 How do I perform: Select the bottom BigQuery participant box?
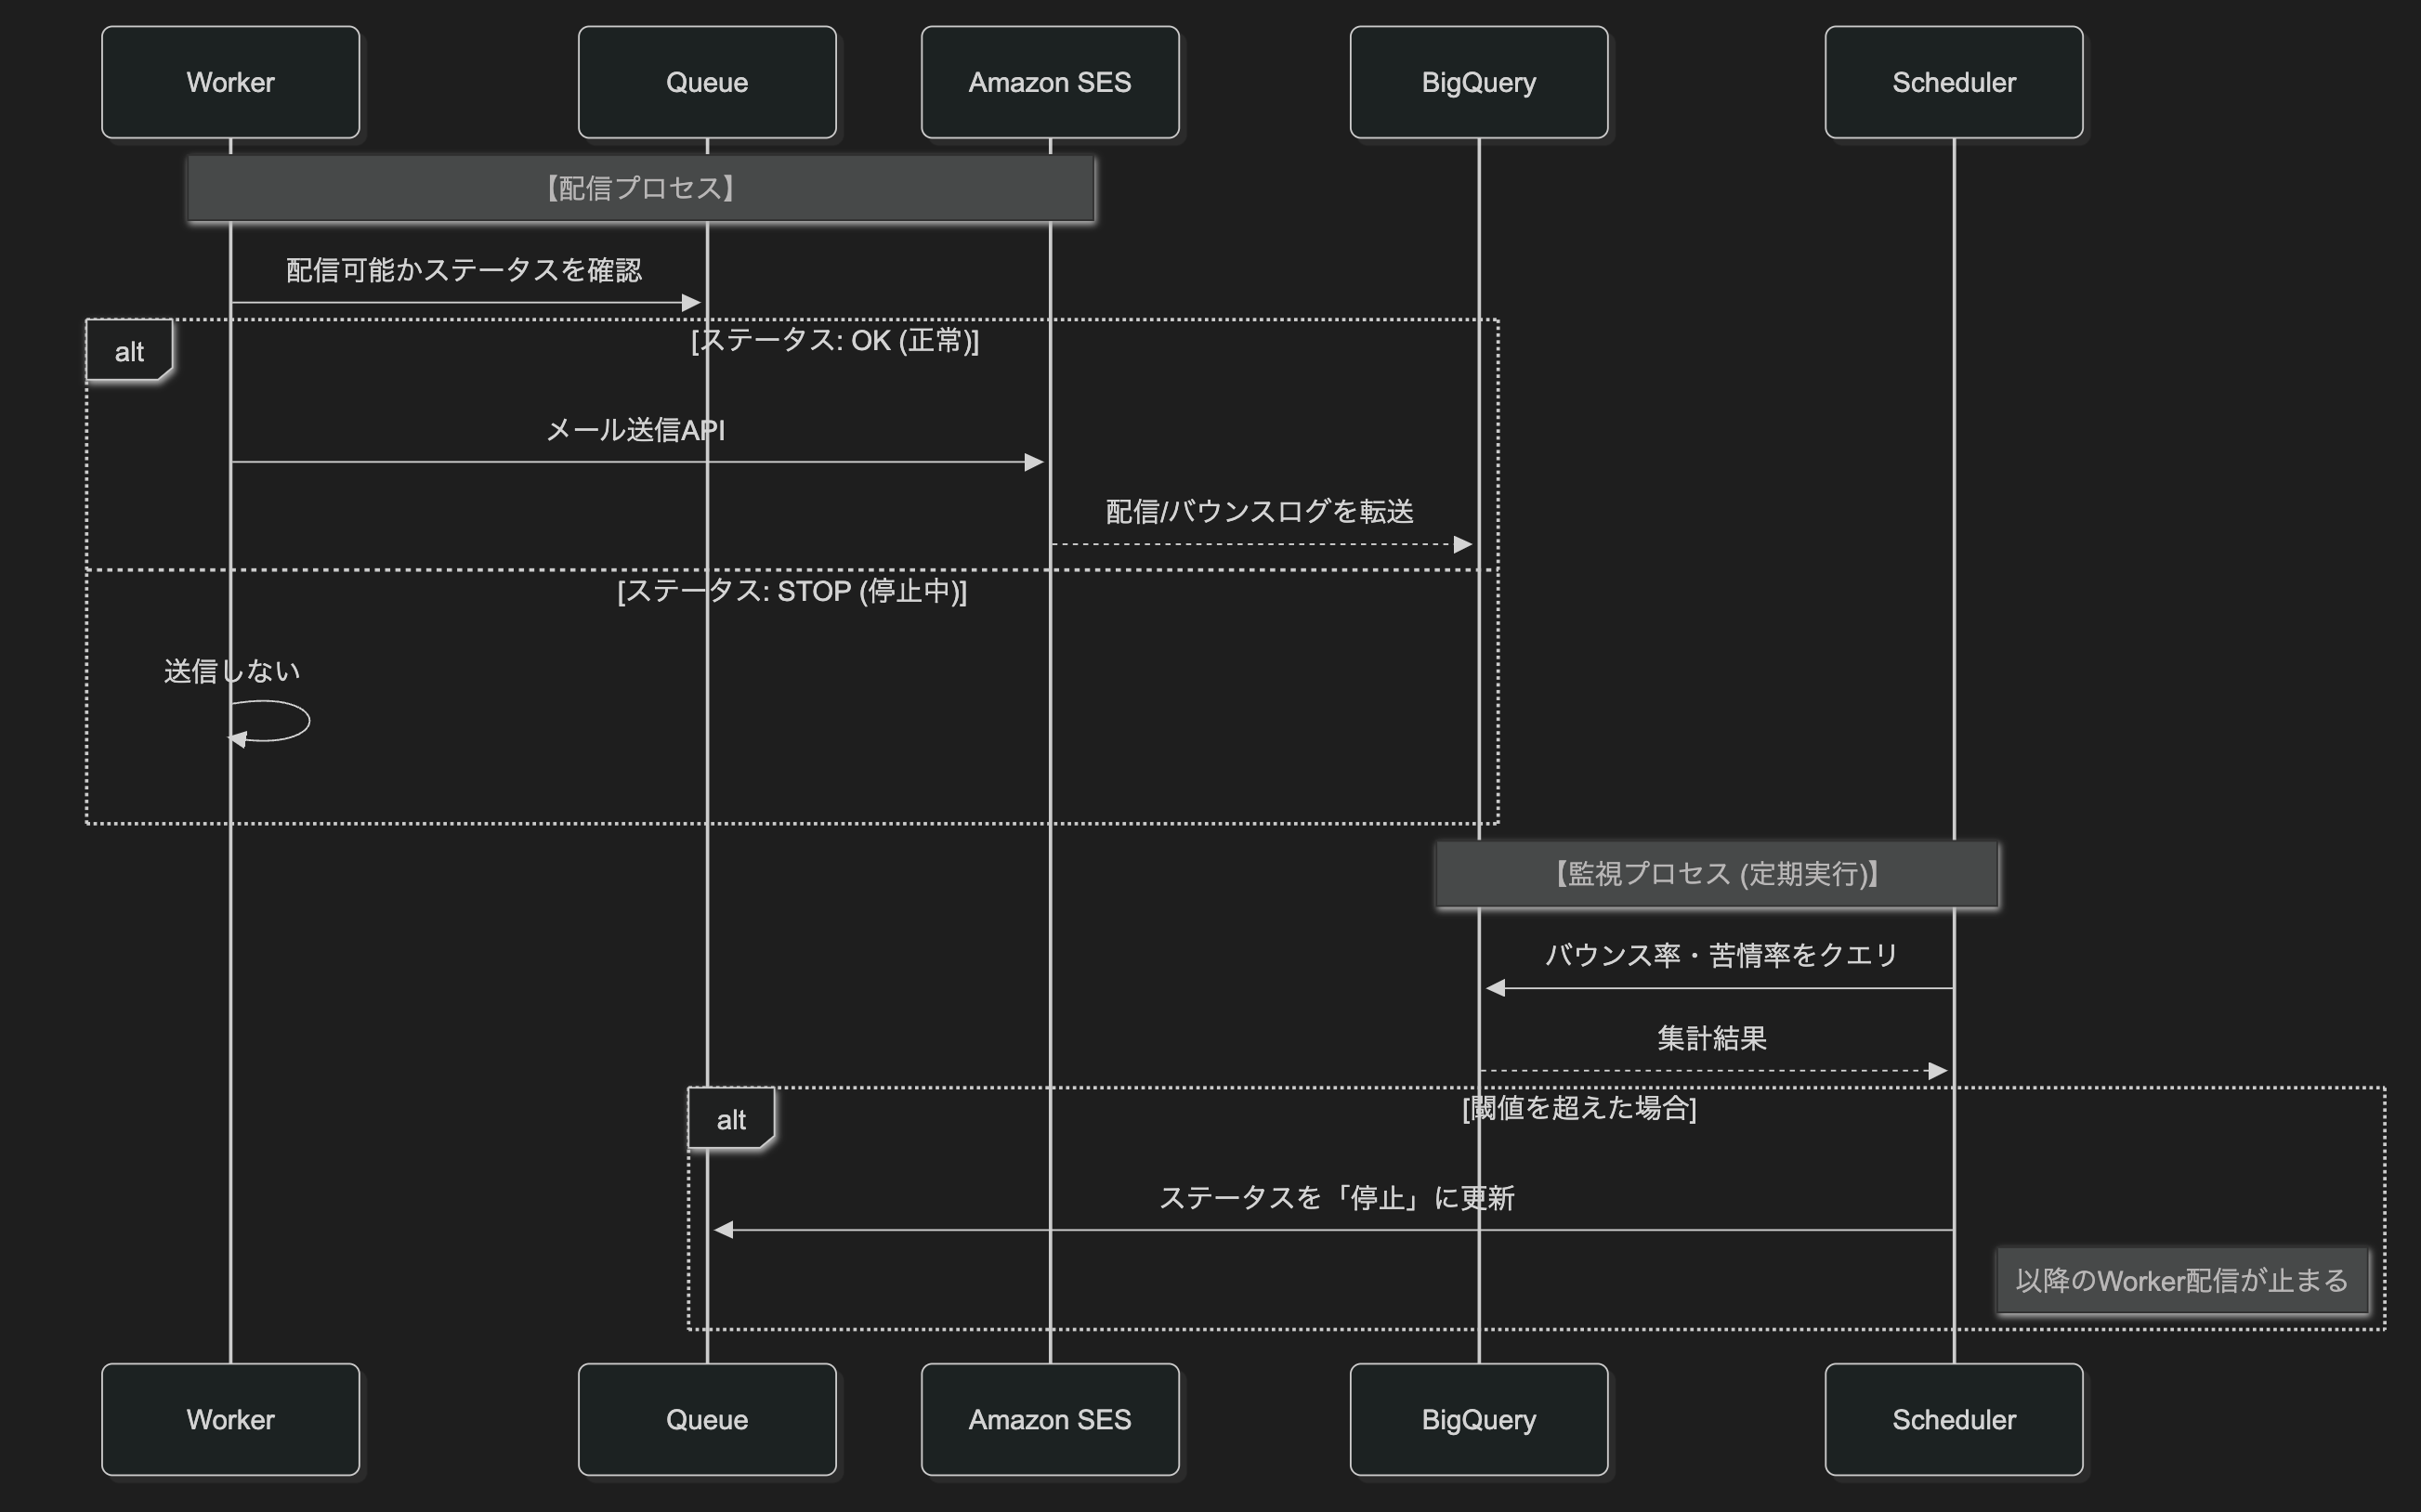(1478, 1418)
